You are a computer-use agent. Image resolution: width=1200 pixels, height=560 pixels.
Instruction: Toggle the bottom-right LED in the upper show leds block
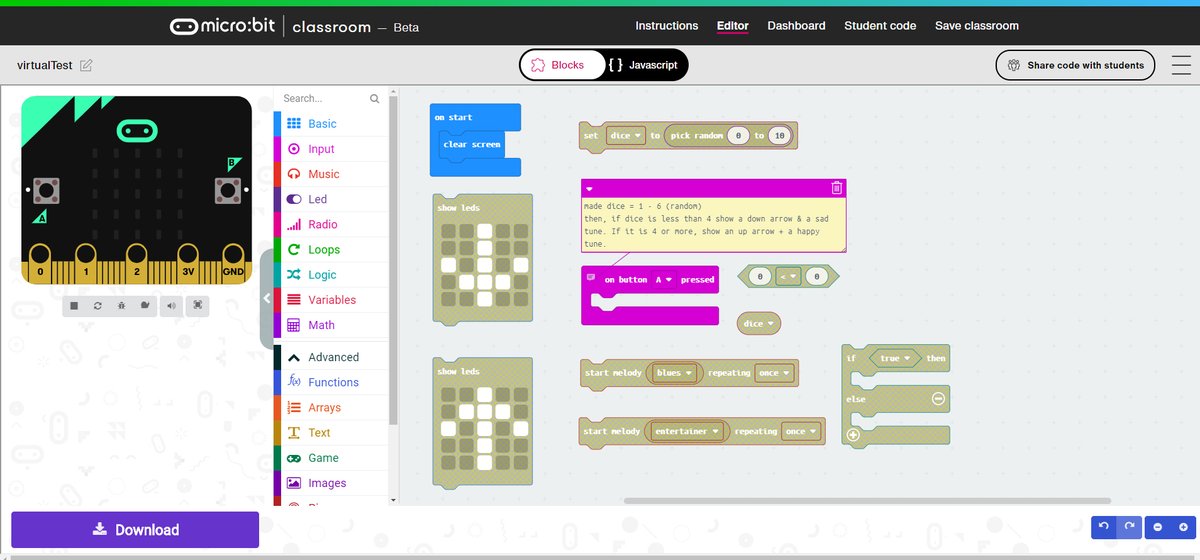click(521, 299)
